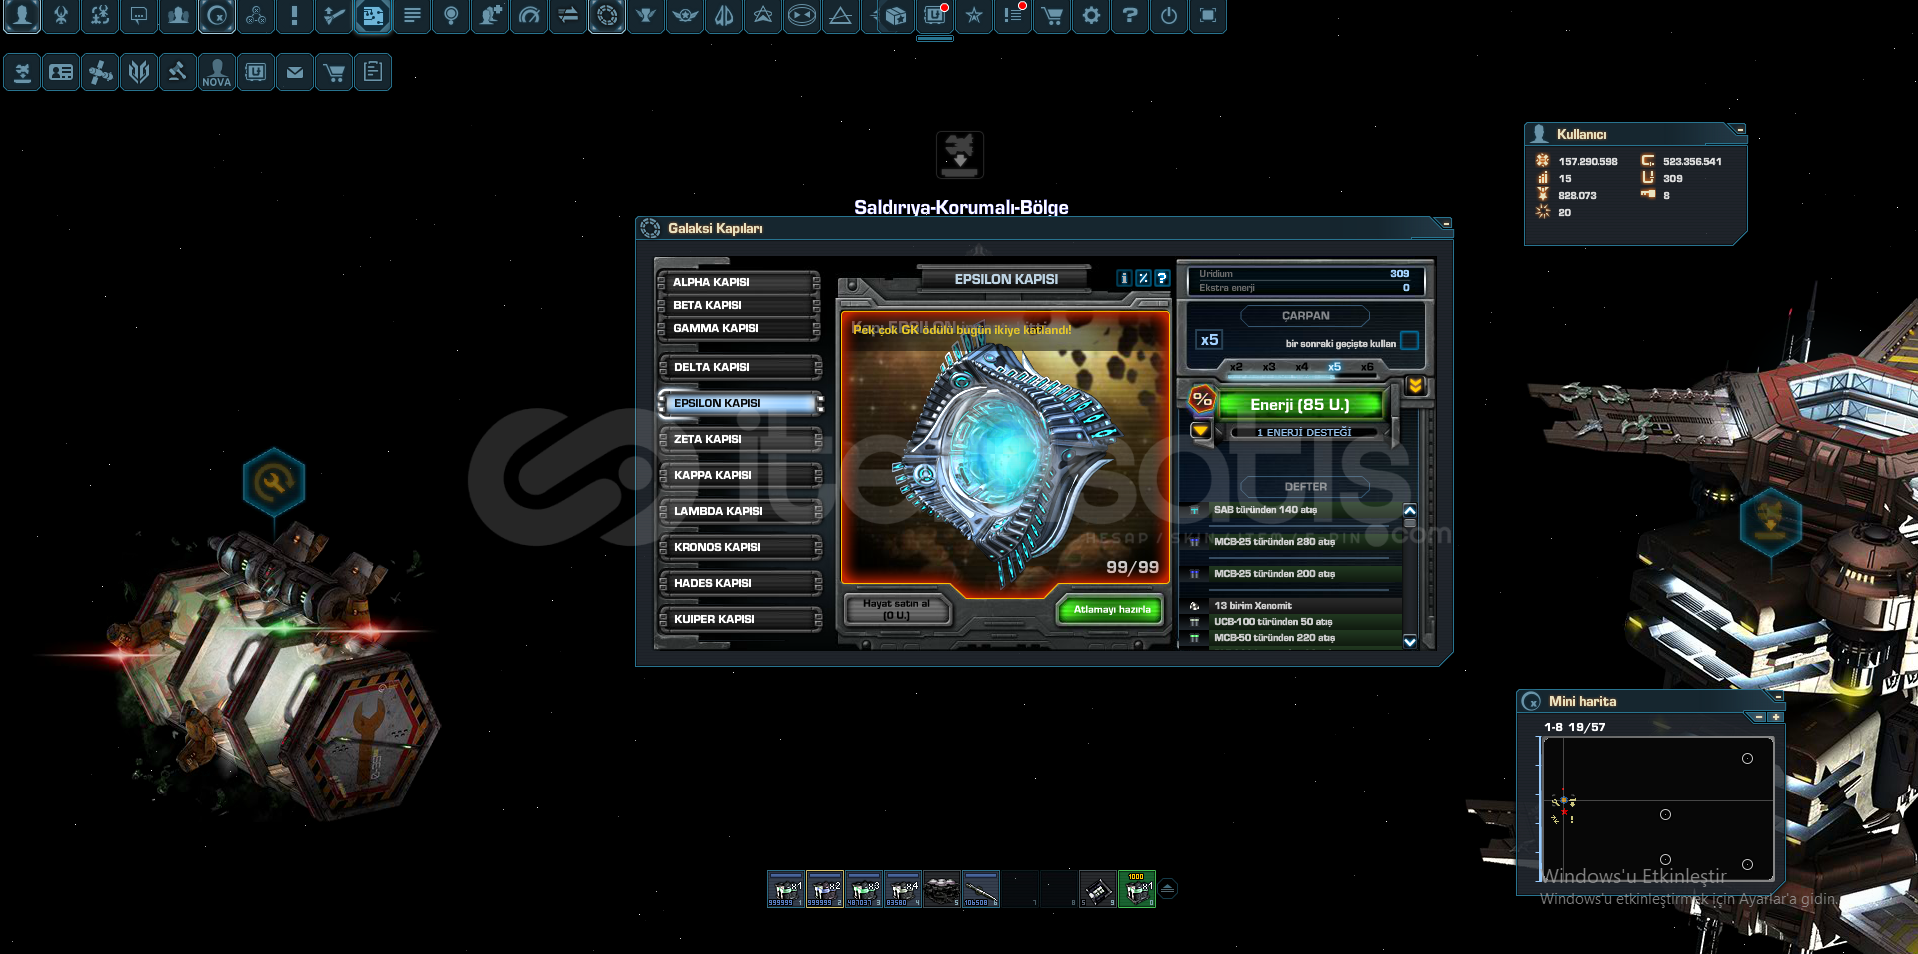The image size is (1918, 954).
Task: Click the hexagonal repair wrench icon in space
Action: [x=273, y=482]
